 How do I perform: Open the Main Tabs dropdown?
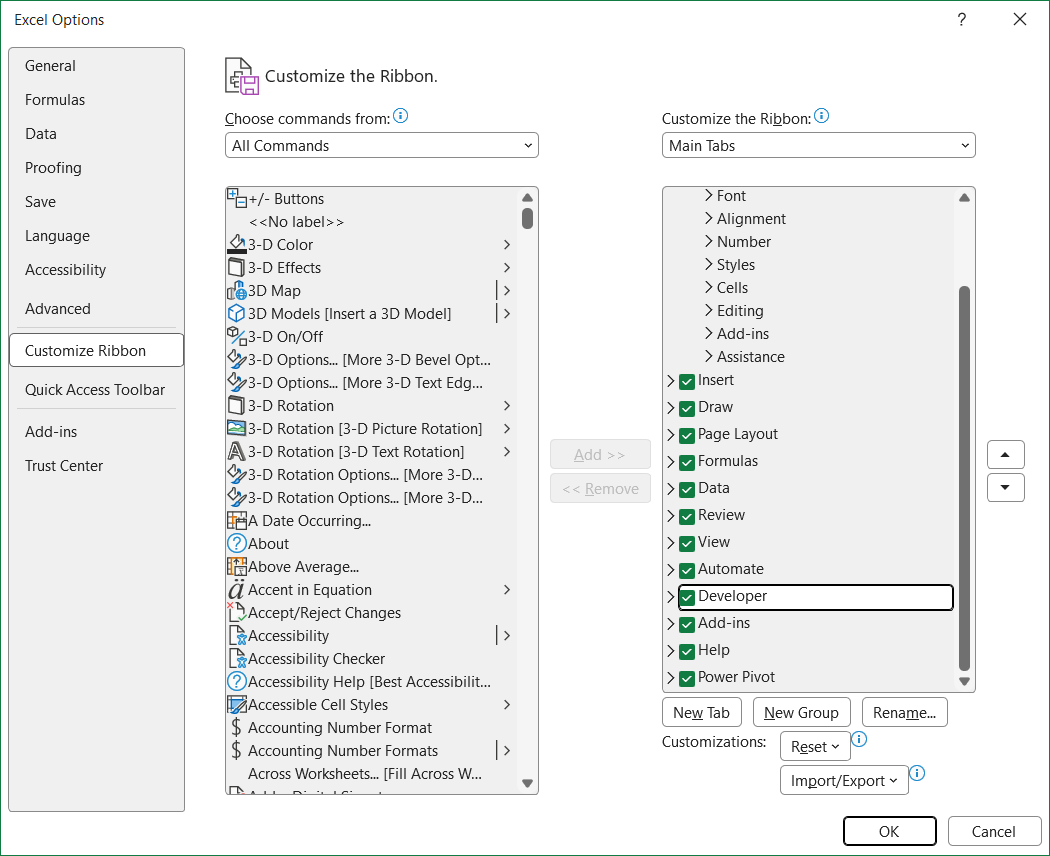[x=818, y=145]
